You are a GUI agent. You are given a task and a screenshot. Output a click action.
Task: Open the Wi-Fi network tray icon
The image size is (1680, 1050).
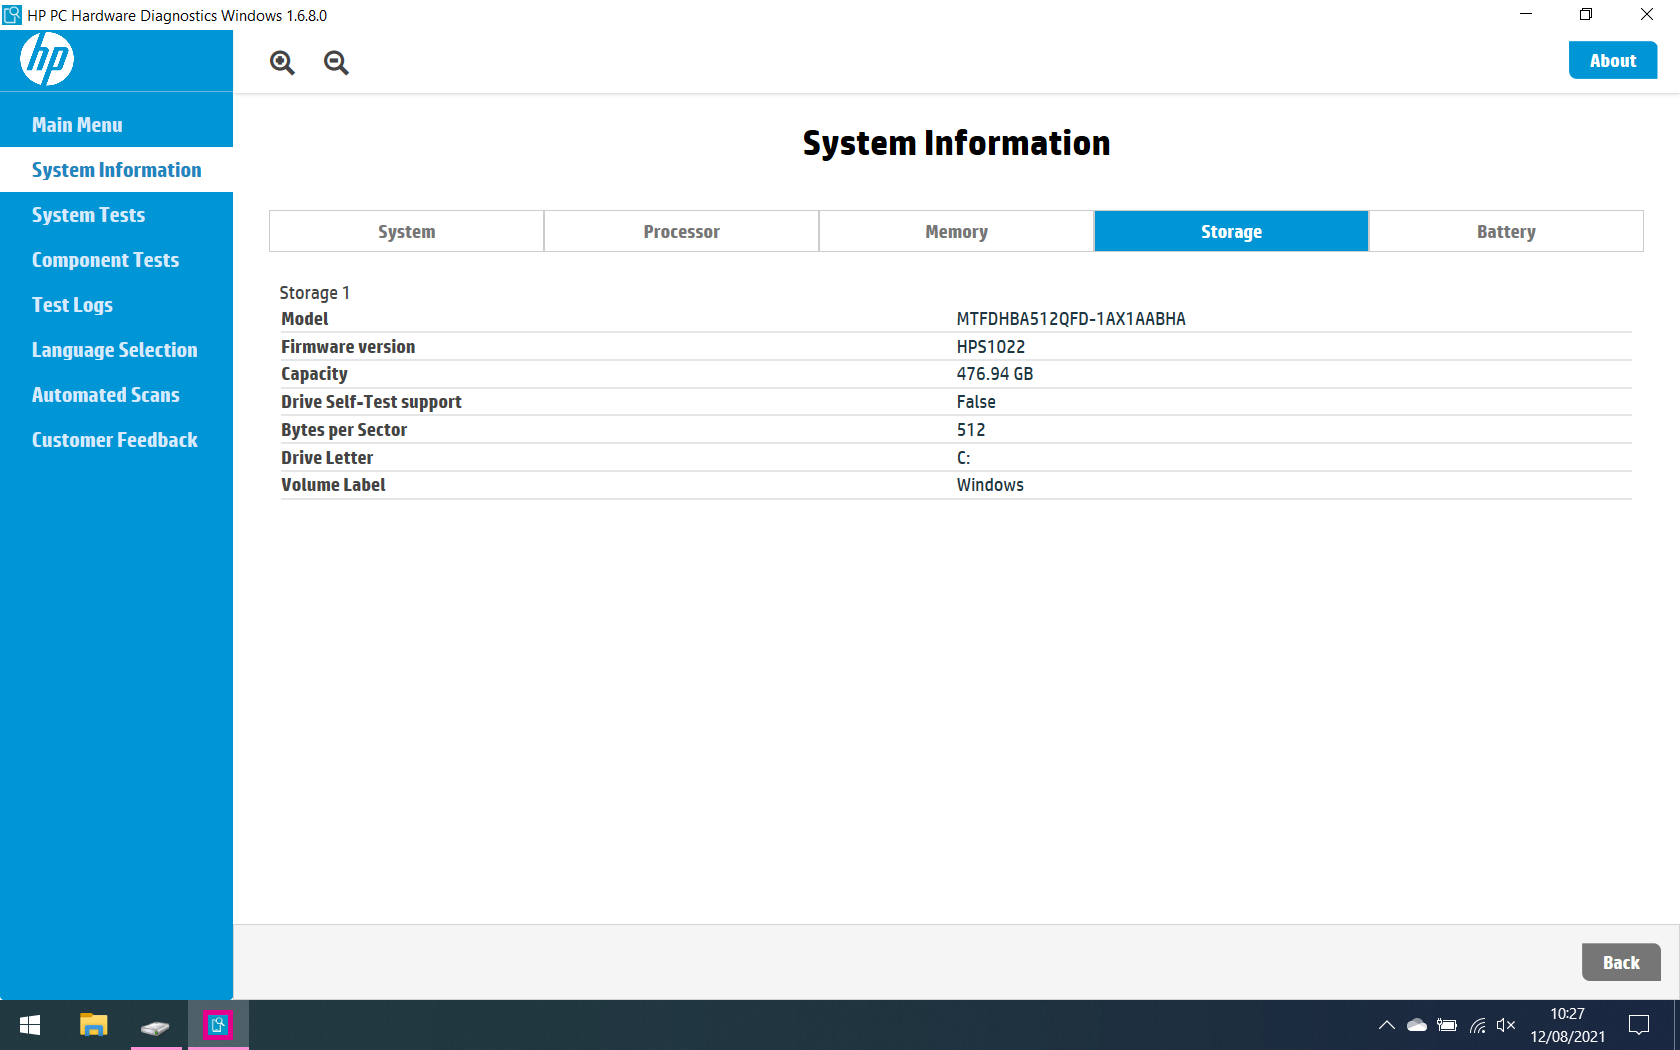(x=1477, y=1025)
